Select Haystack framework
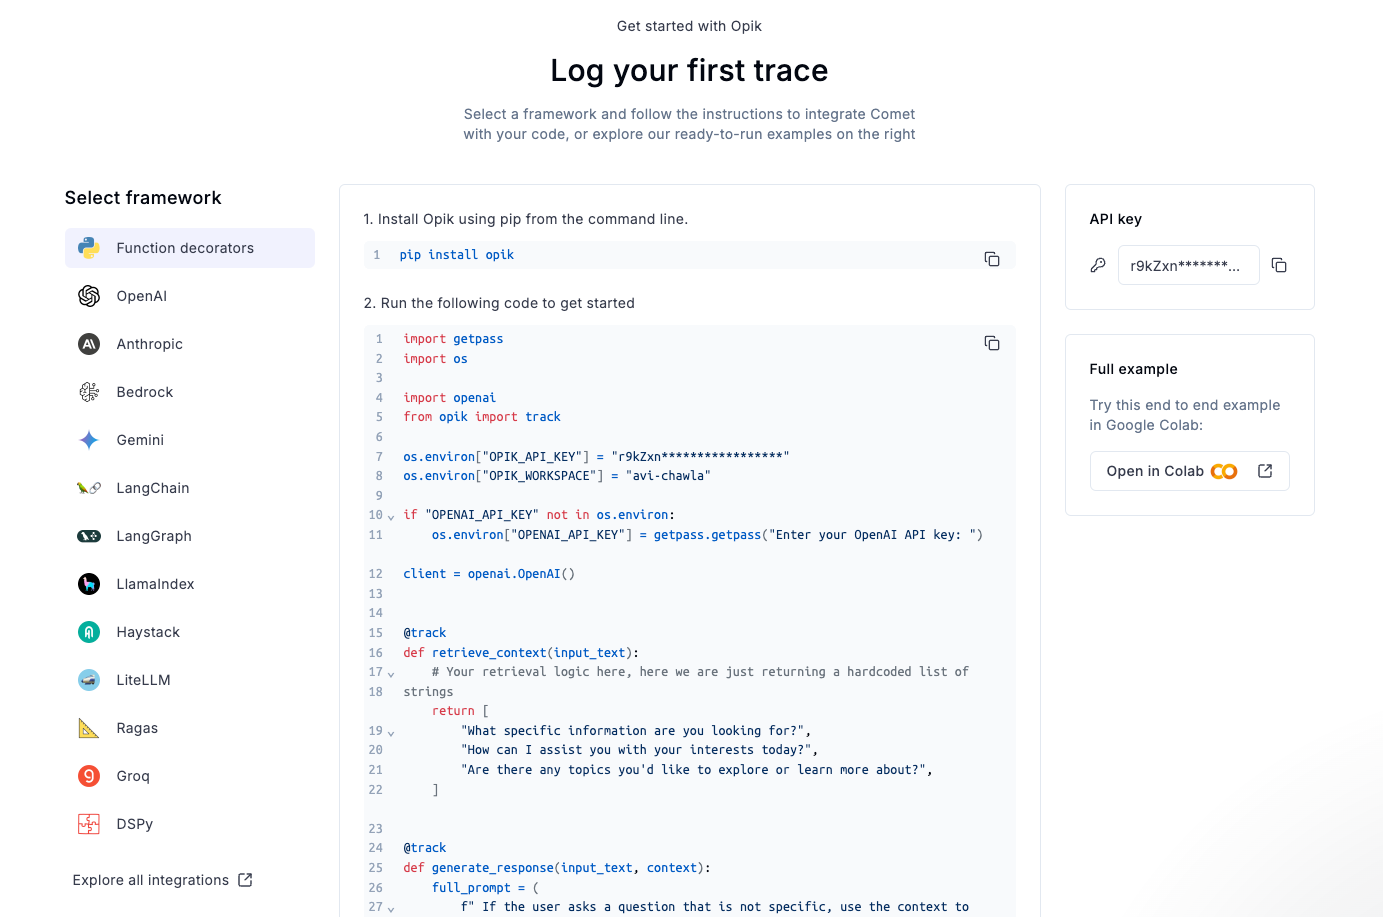This screenshot has height=917, width=1383. 190,632
